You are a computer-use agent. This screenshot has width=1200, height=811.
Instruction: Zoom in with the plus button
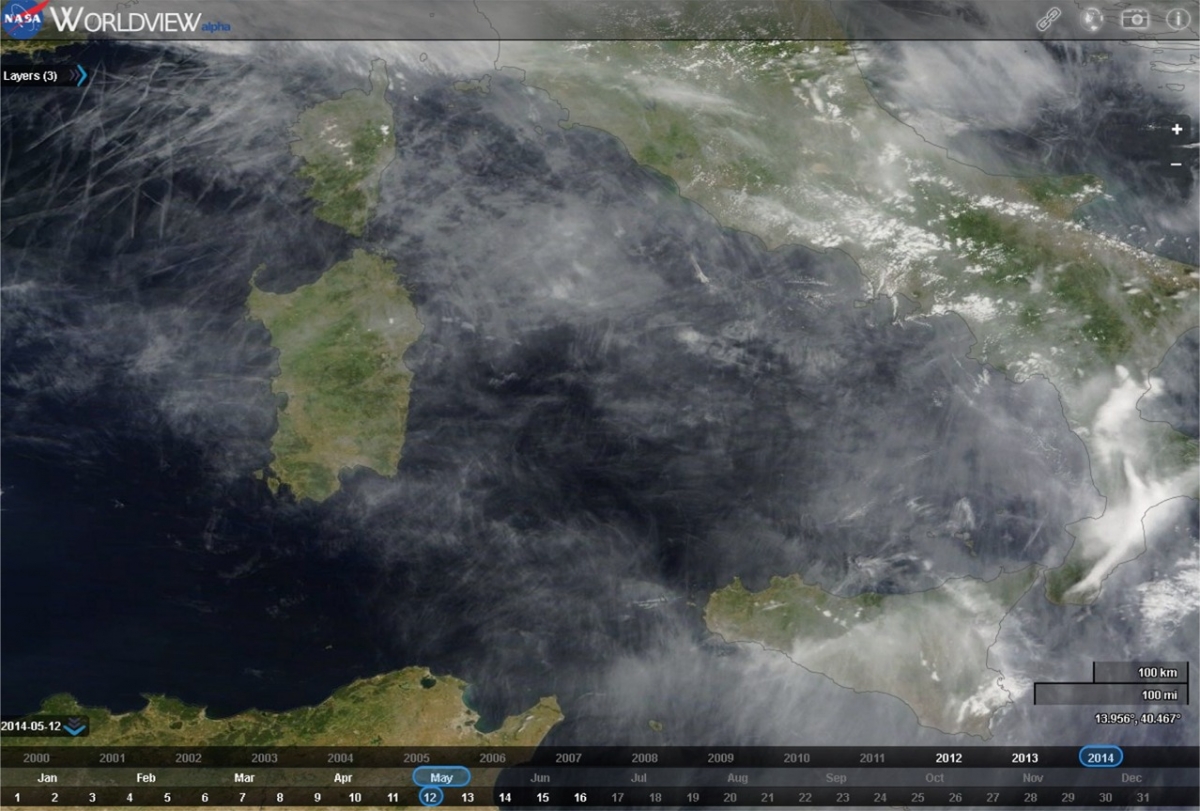point(1177,129)
